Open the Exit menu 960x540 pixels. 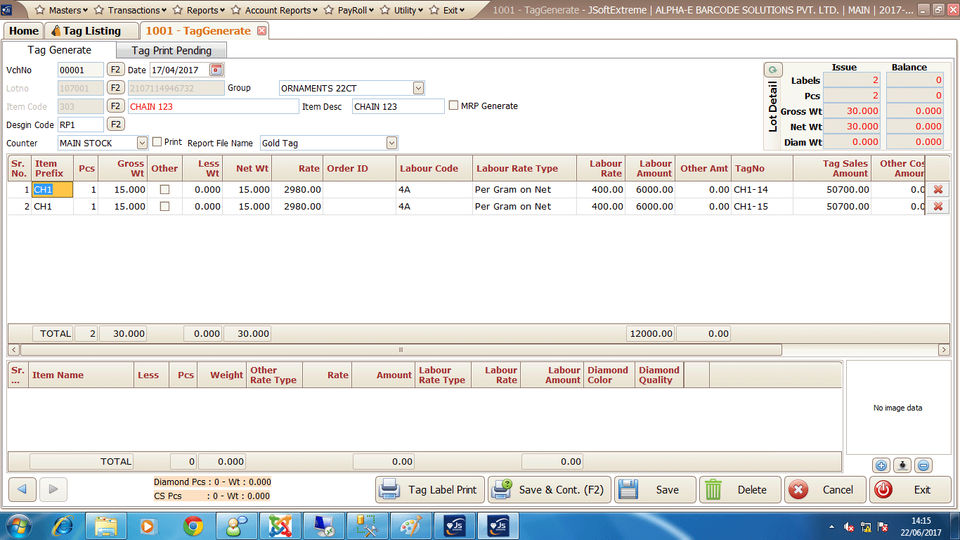click(447, 10)
